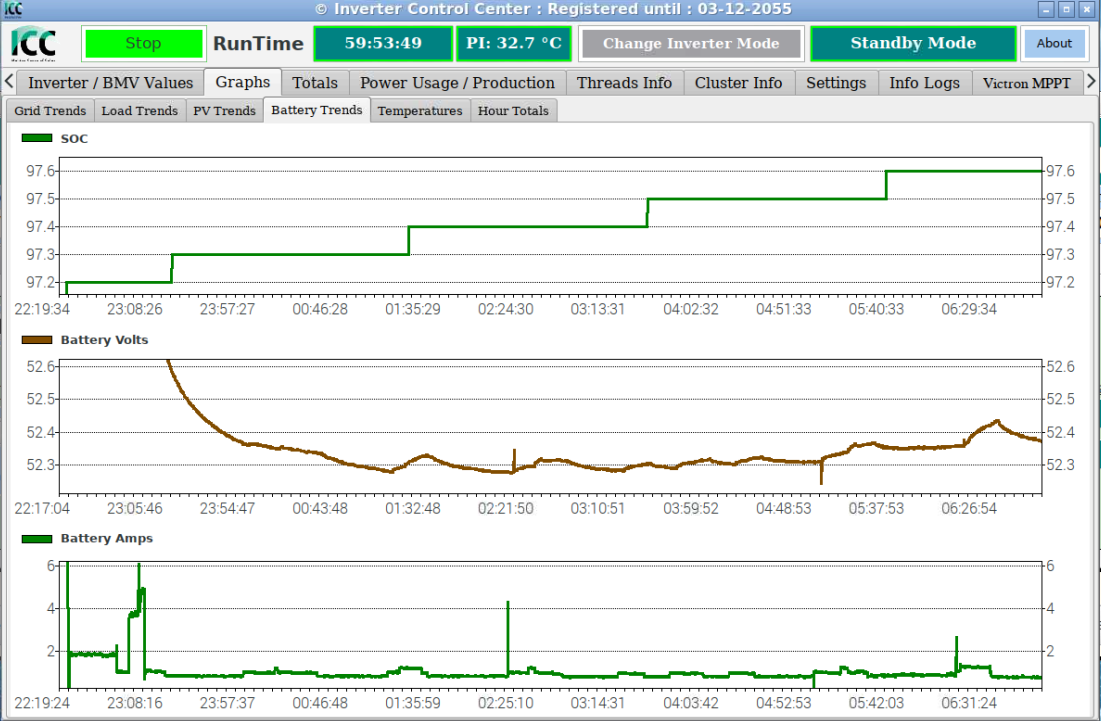Click the Change Inverter Mode button
This screenshot has width=1101, height=721.
[x=690, y=44]
